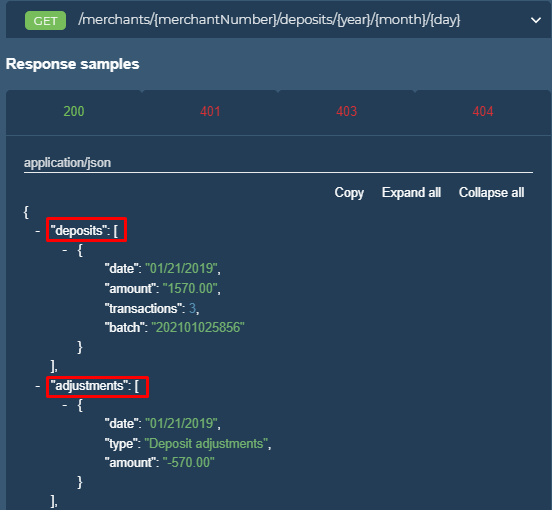Click the green GET method badge

click(45, 21)
